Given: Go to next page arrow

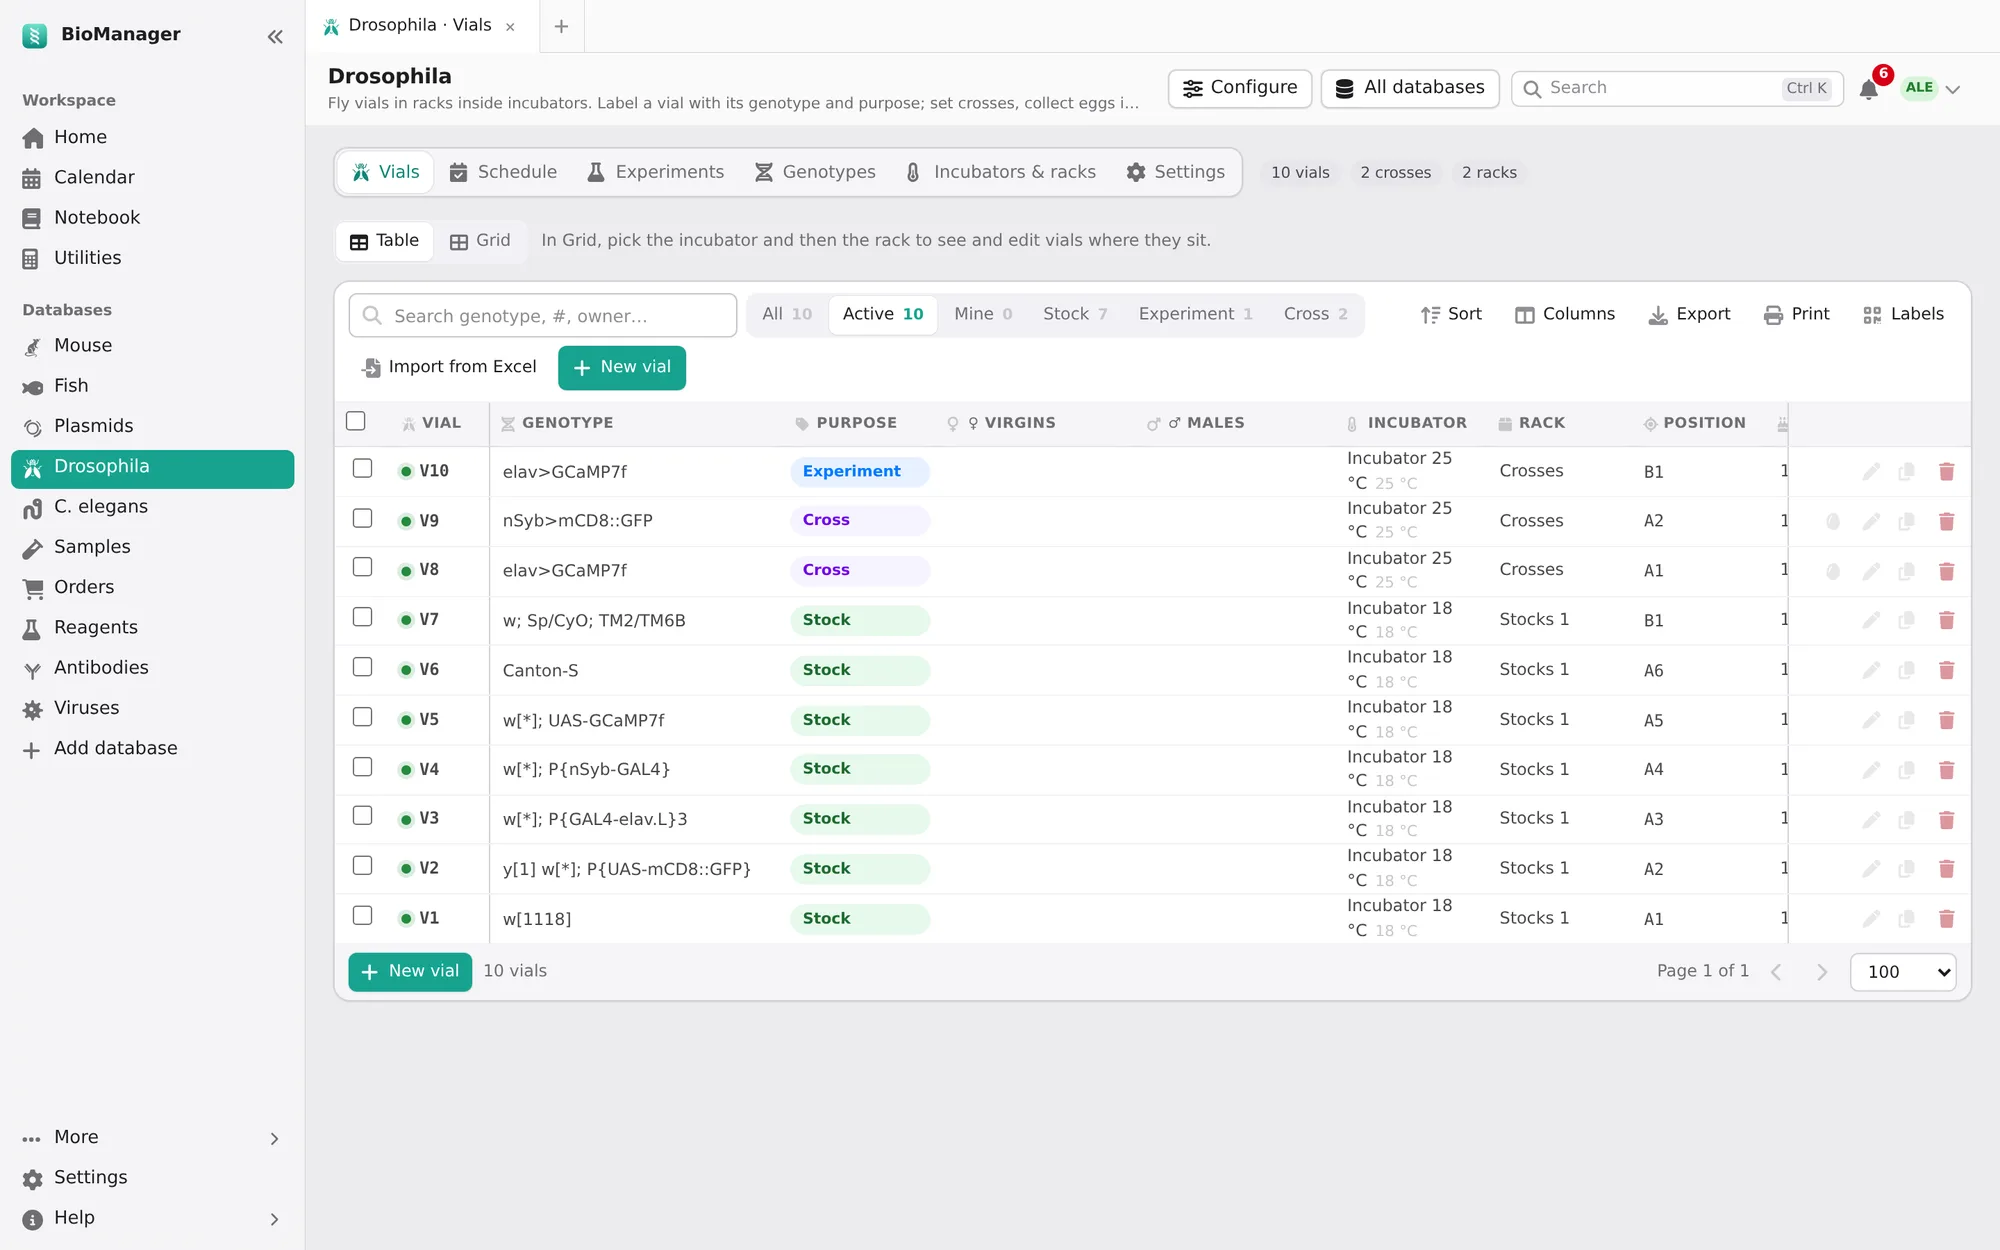Looking at the screenshot, I should click(1822, 972).
